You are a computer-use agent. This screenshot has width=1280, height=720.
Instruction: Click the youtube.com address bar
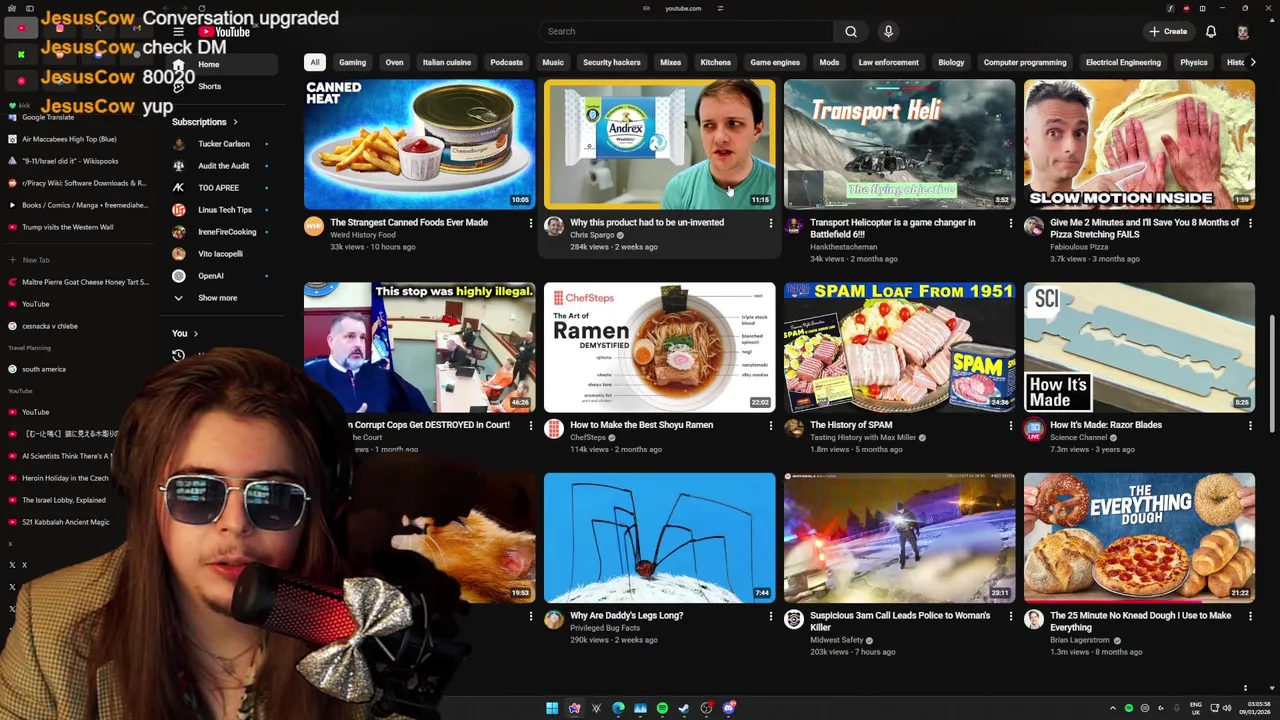tap(683, 8)
